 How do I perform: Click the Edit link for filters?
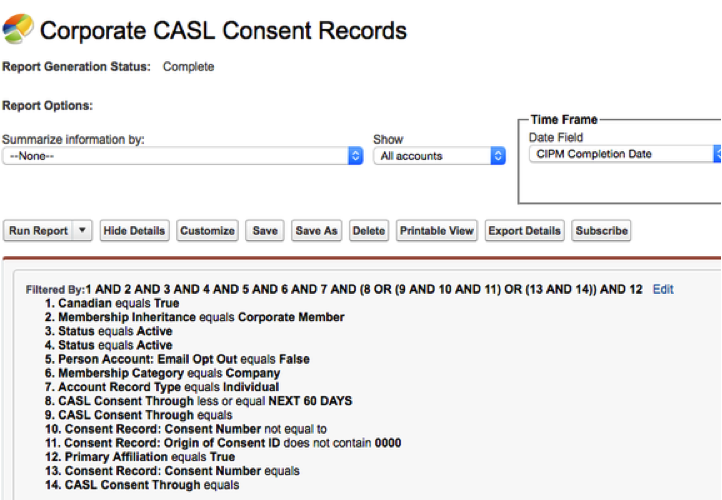(x=663, y=289)
